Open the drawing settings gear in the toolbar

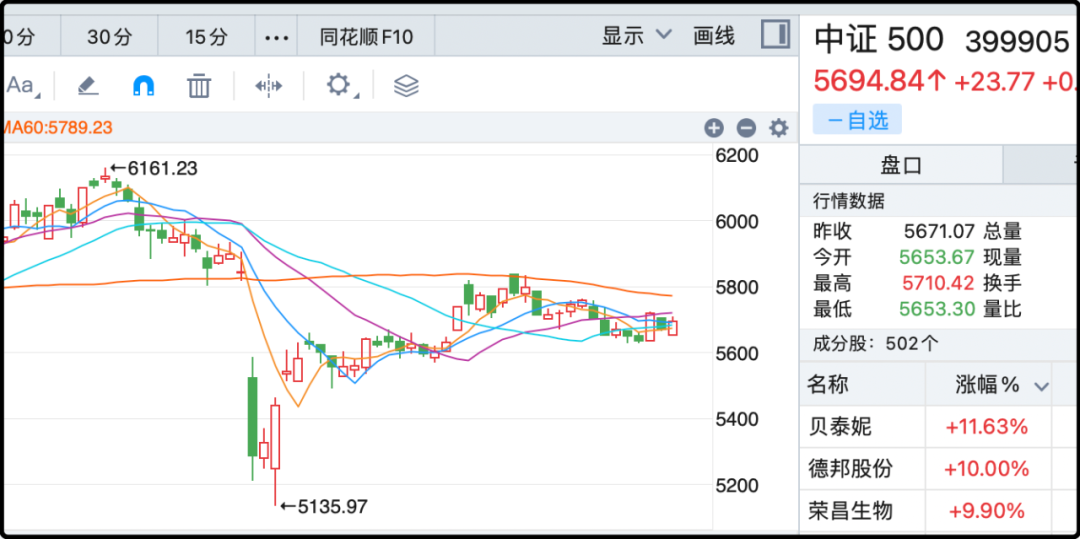click(x=339, y=85)
